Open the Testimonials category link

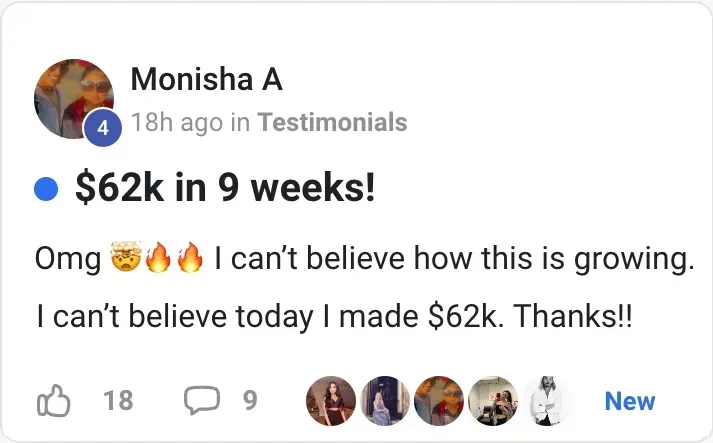click(x=332, y=123)
